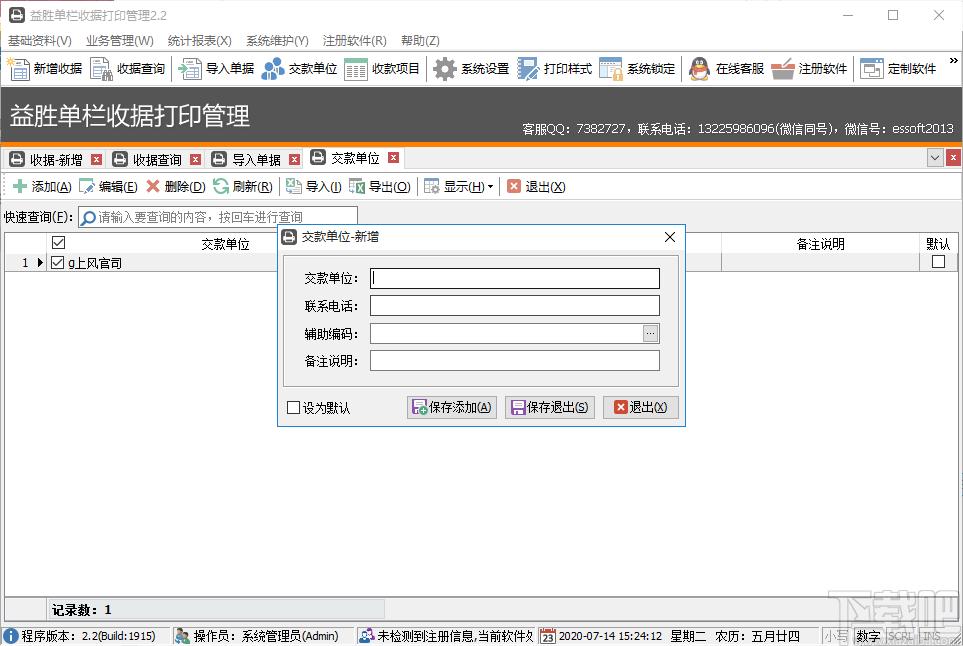
Task: Open the 业务管理(W) menu
Action: tap(119, 41)
